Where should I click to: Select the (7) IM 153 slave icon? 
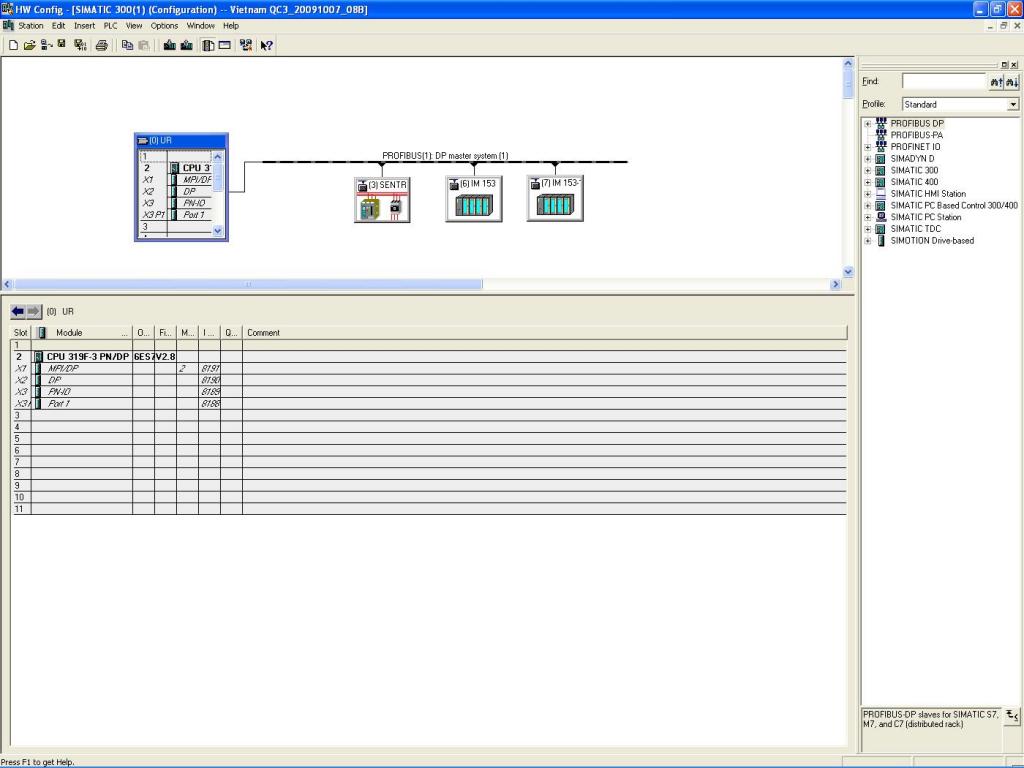(555, 198)
